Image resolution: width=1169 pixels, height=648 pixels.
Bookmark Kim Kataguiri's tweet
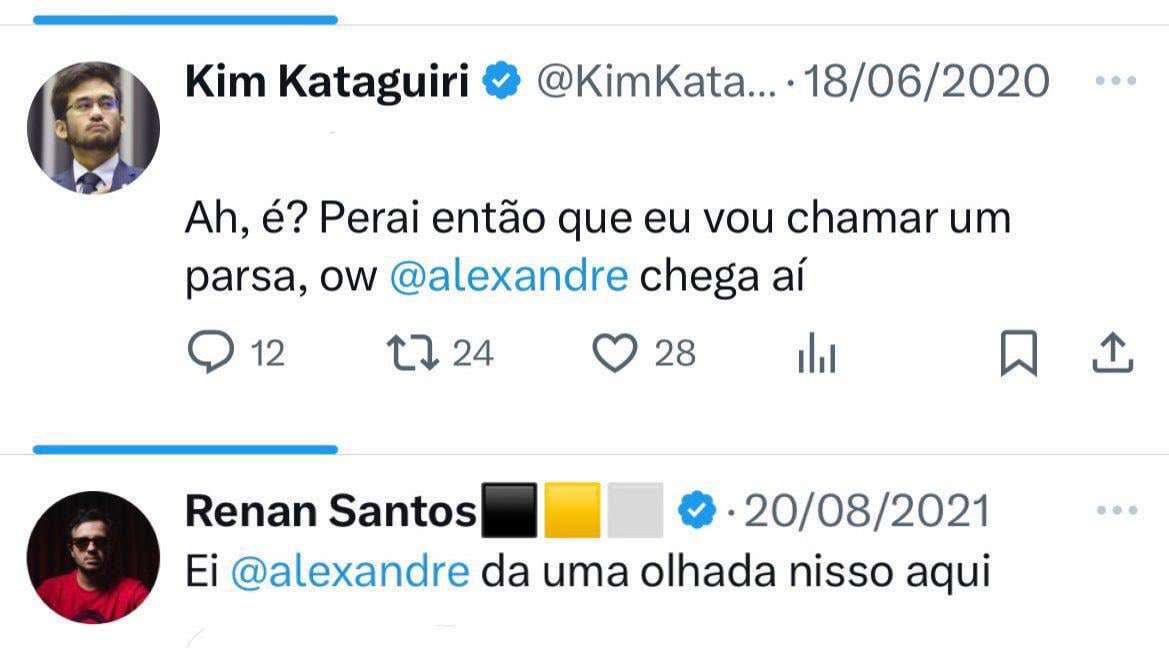click(1018, 355)
